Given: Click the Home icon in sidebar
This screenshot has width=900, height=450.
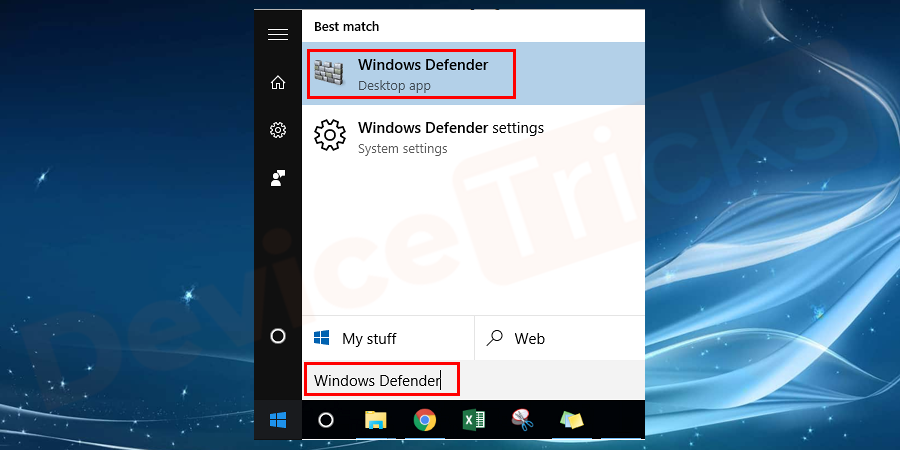Looking at the screenshot, I should tap(278, 82).
